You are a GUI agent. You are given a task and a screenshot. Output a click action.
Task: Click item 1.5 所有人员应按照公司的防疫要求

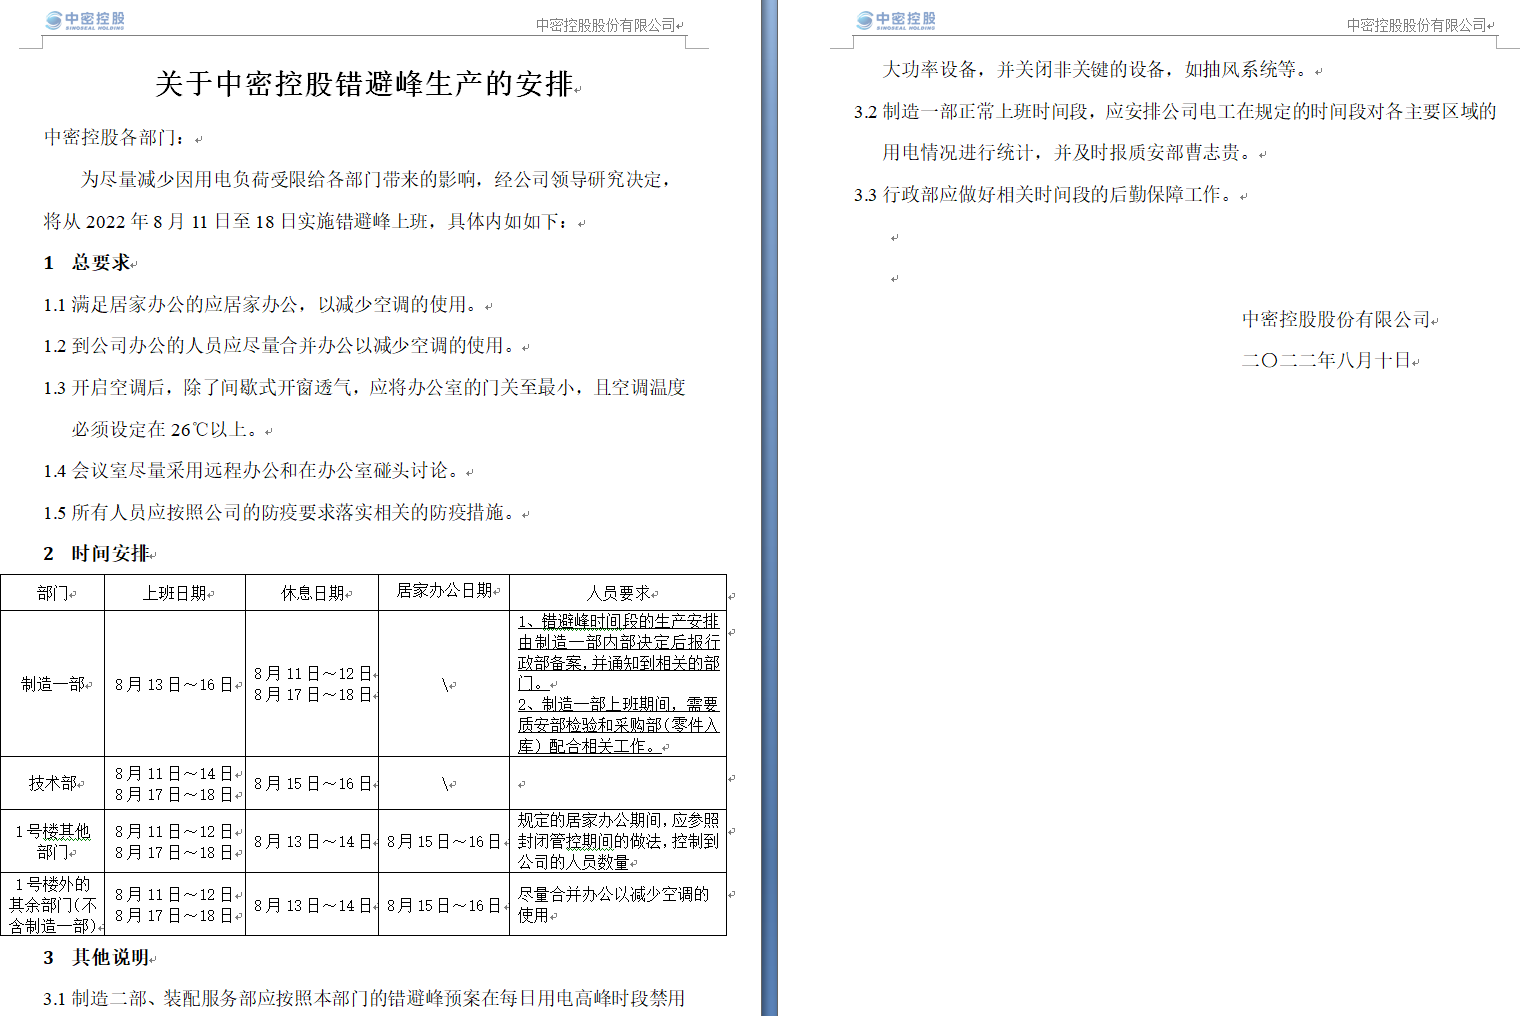pos(282,513)
